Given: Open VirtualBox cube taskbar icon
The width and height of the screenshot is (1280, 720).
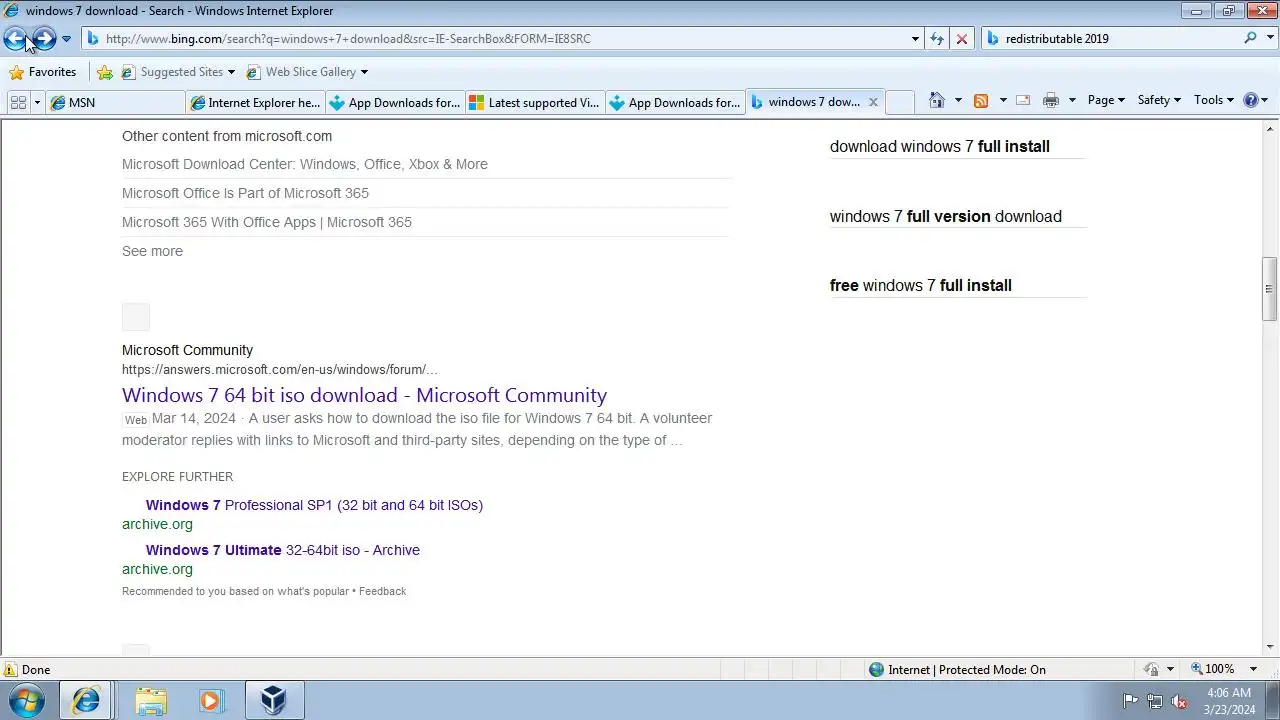Looking at the screenshot, I should point(273,700).
